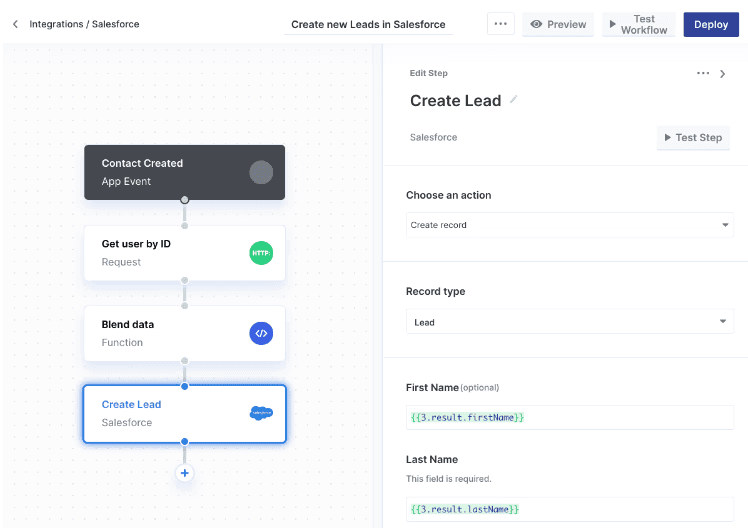This screenshot has width=748, height=528.
Task: Collapse the Edit Step panel with chevron
Action: pos(723,73)
